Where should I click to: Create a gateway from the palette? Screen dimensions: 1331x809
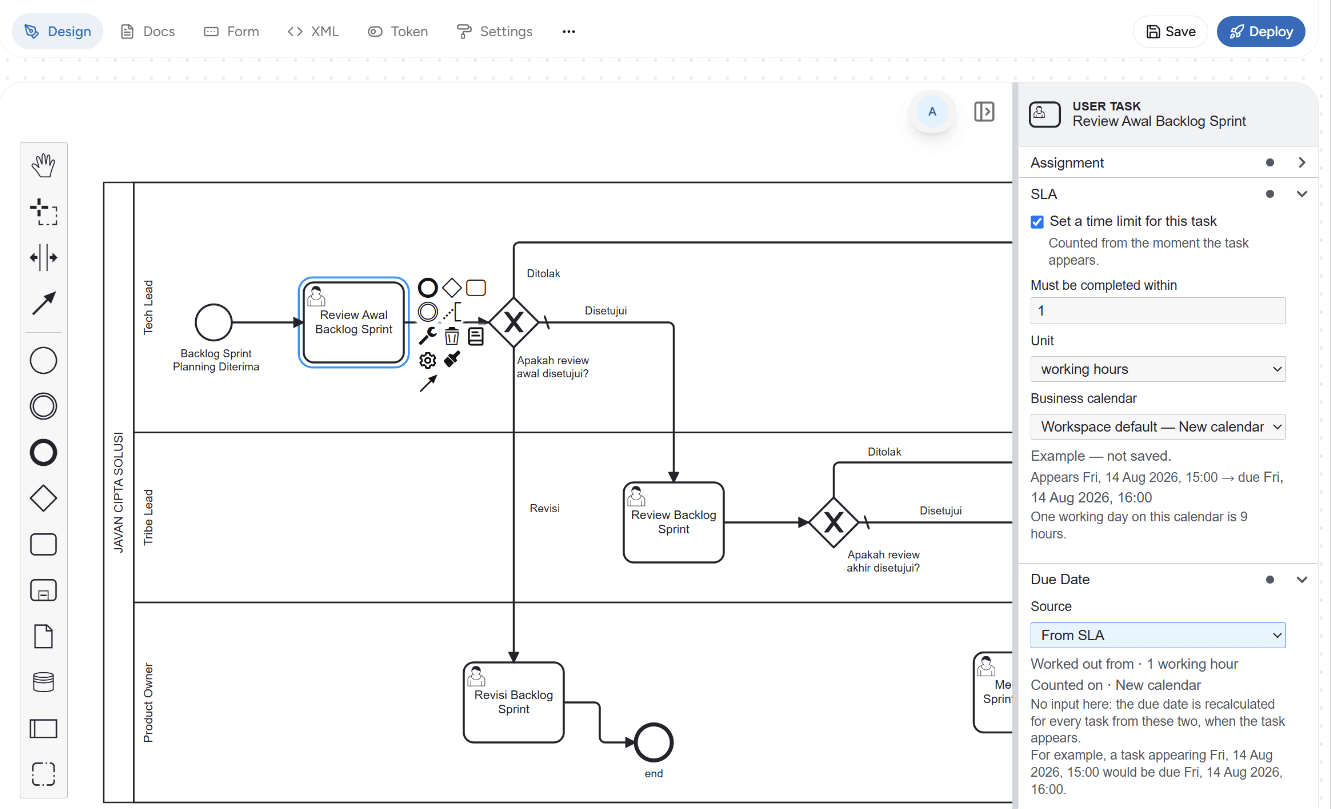(x=43, y=498)
